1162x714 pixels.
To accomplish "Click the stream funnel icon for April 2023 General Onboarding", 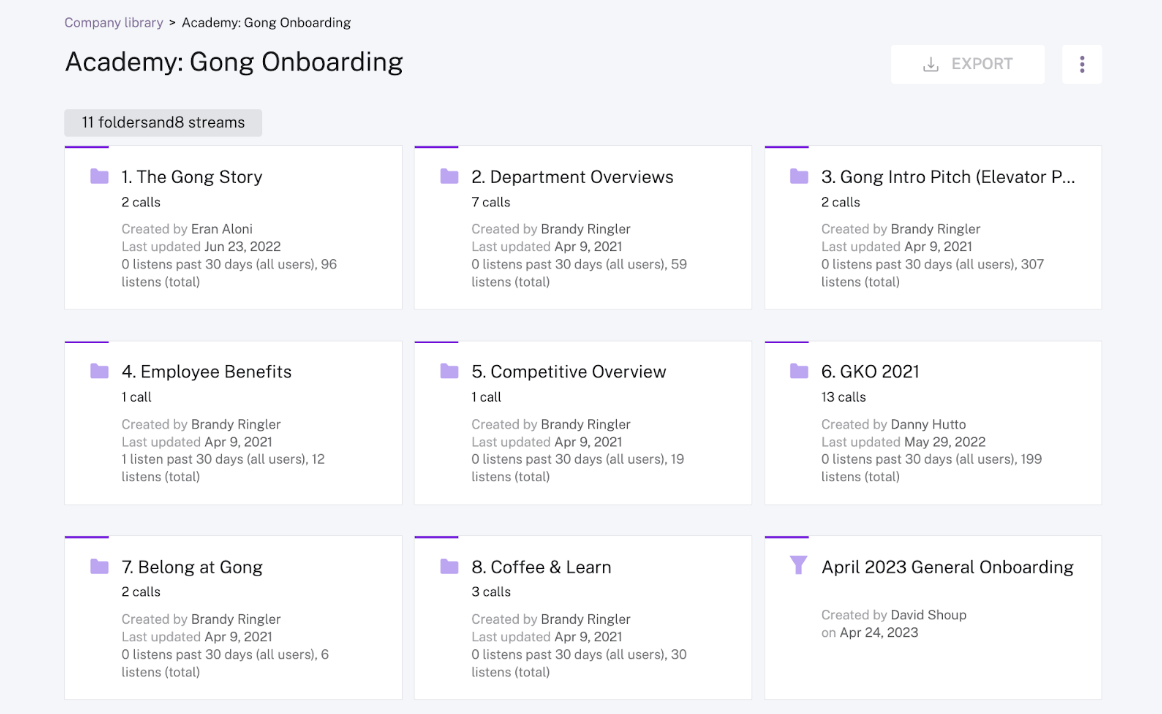I will pyautogui.click(x=798, y=566).
